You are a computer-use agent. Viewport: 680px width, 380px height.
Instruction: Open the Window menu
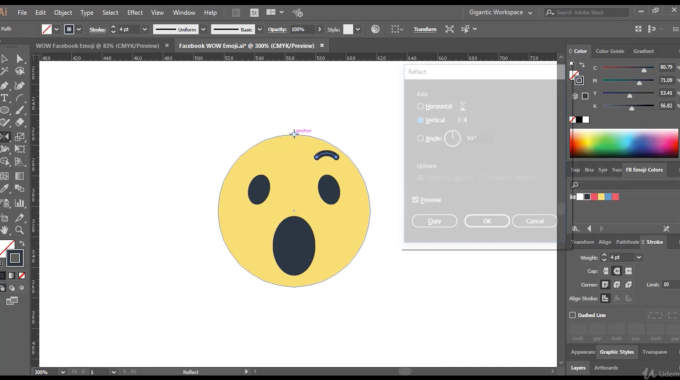pos(184,13)
